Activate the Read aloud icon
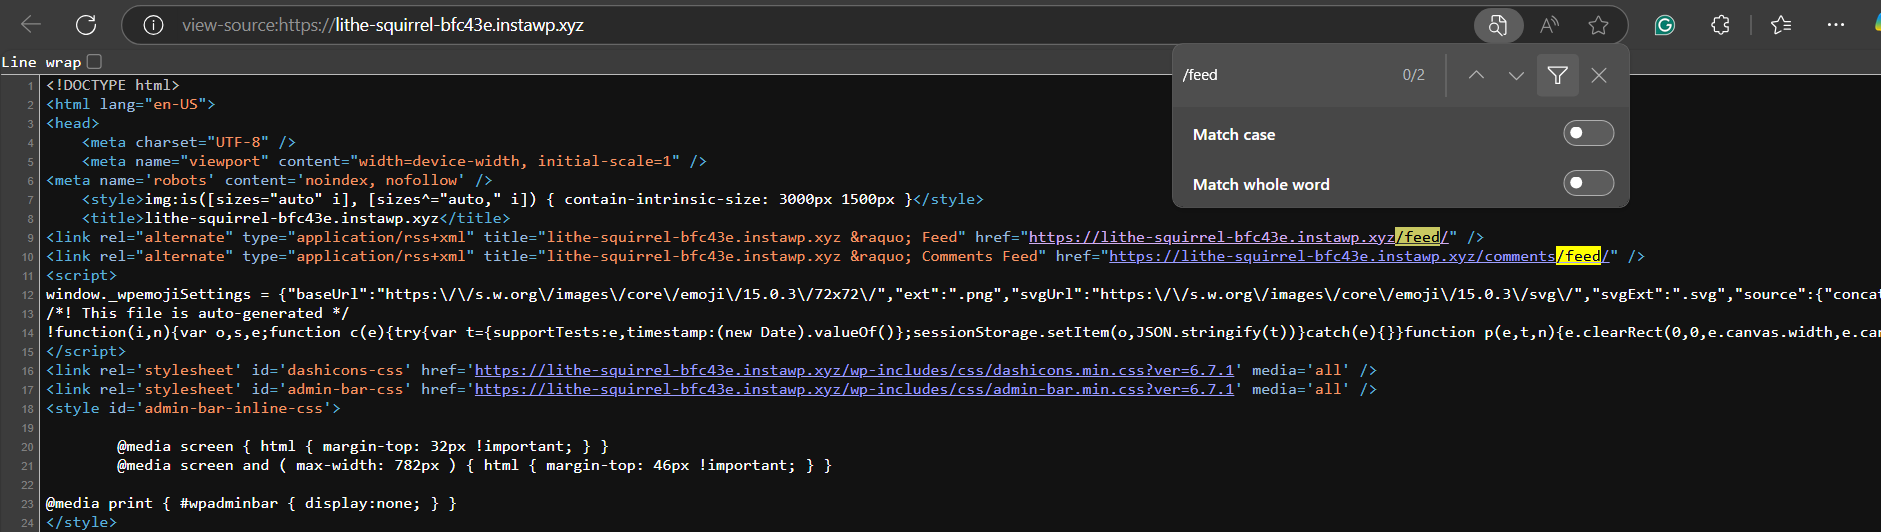 click(x=1550, y=25)
